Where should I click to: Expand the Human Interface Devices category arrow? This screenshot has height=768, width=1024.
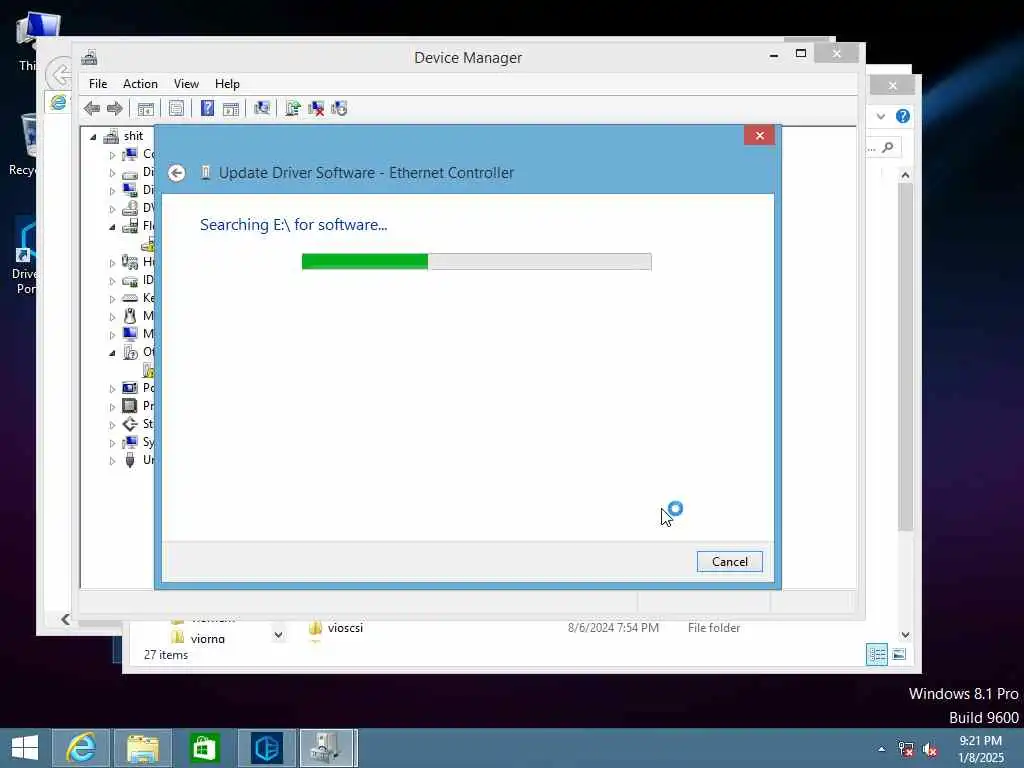[x=112, y=263]
